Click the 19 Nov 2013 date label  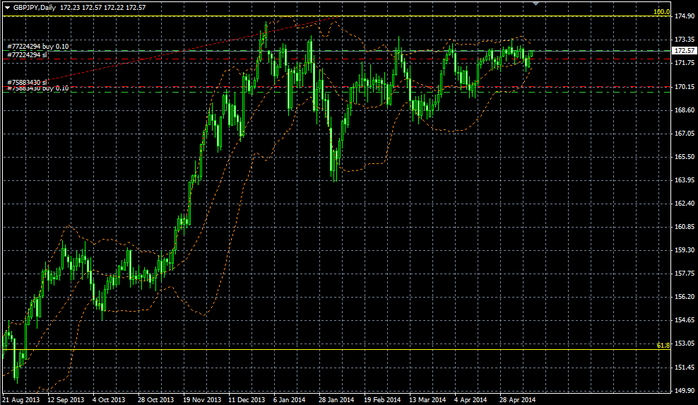click(x=201, y=400)
